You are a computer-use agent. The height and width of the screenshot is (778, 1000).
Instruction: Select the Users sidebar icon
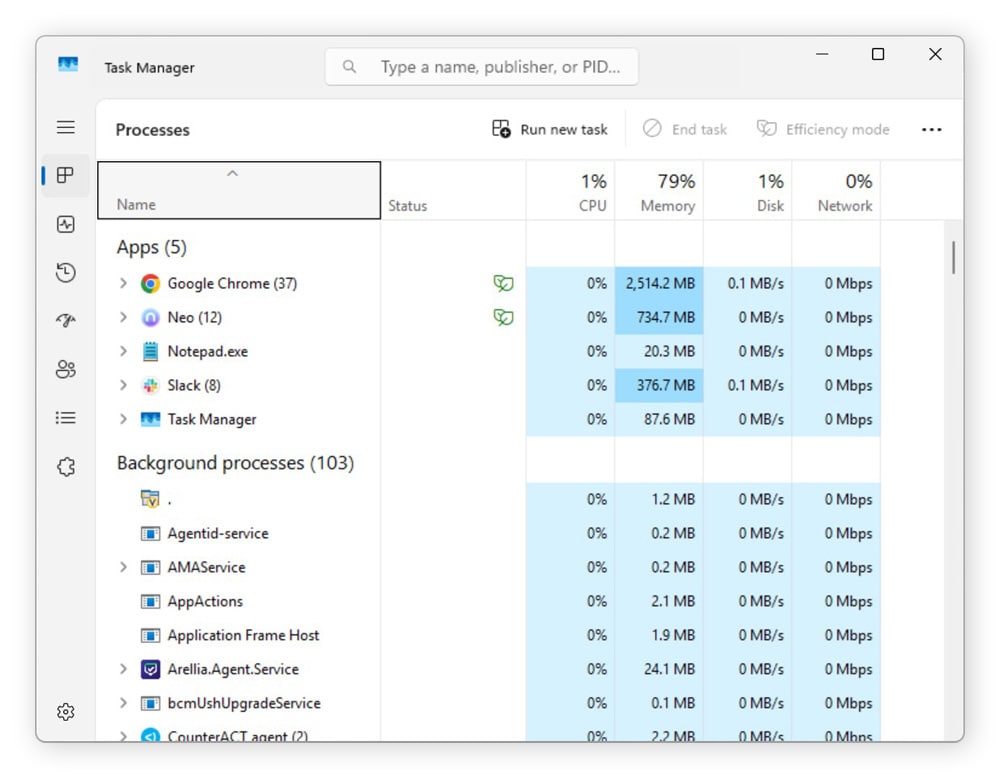point(65,369)
